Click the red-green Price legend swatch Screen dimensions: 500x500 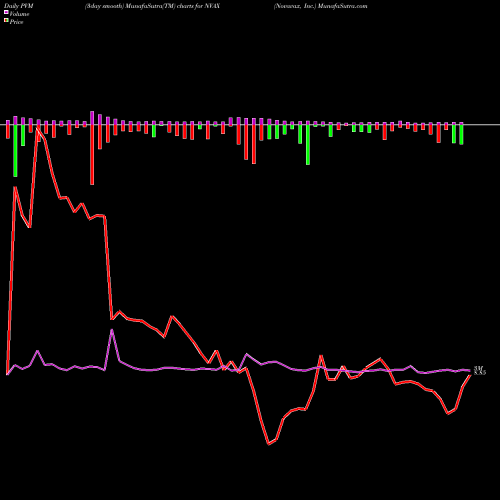point(6,21)
